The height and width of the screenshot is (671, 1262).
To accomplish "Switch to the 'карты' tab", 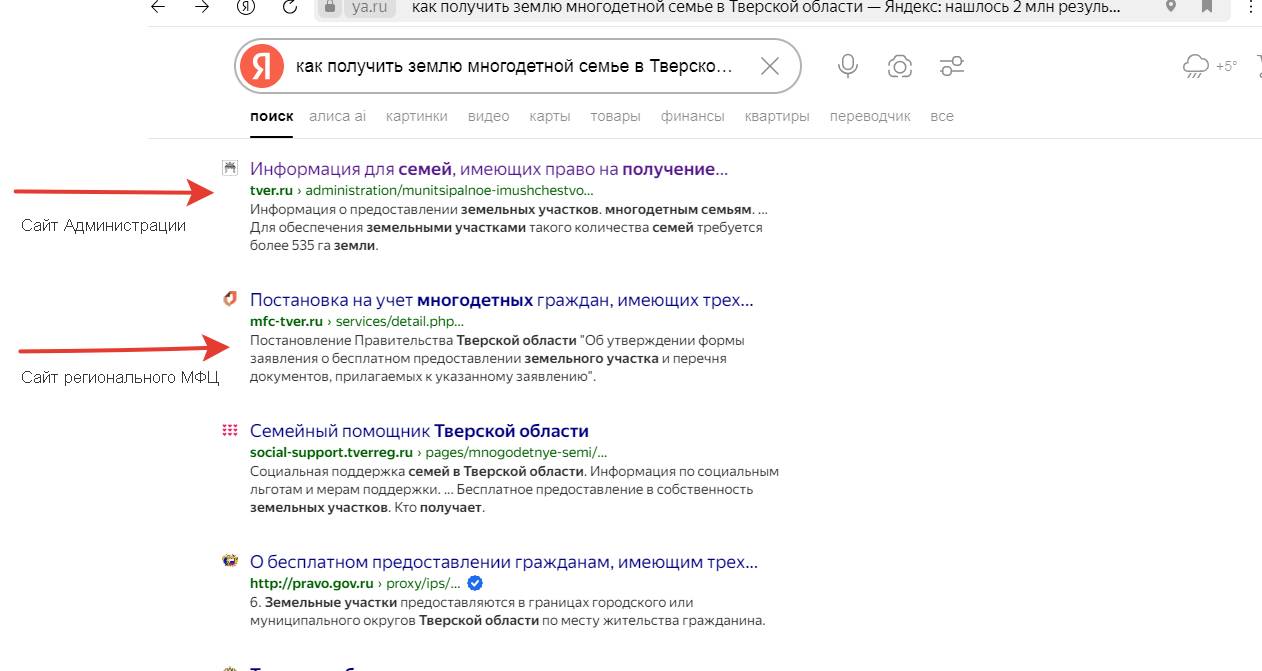I will click(550, 116).
